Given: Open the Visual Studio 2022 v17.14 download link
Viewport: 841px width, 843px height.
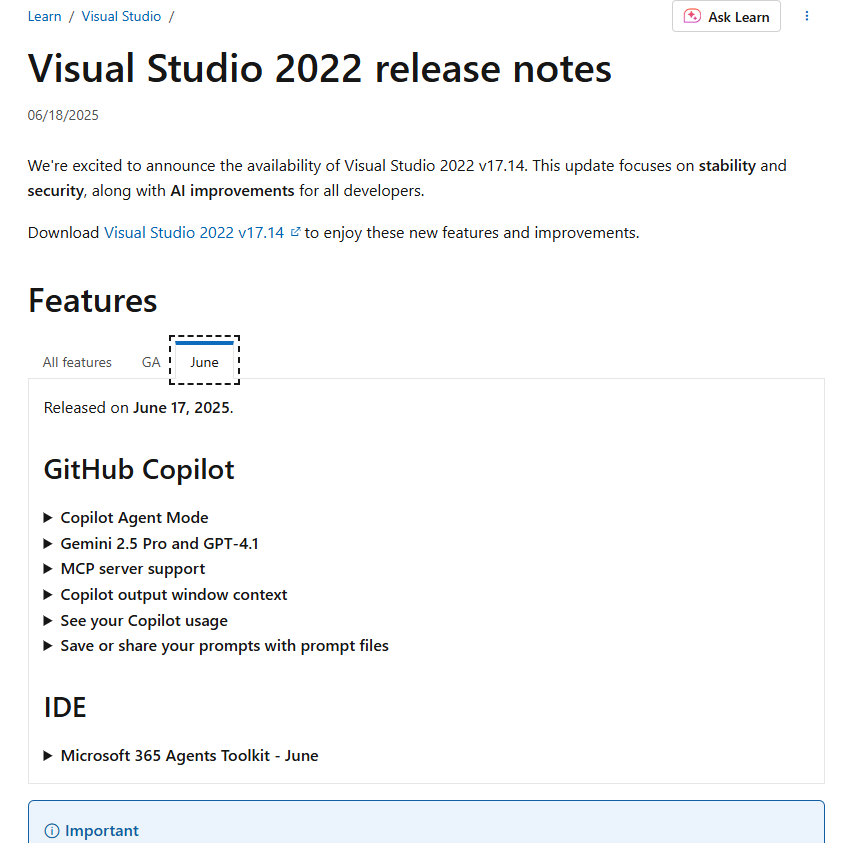Looking at the screenshot, I should coord(194,232).
